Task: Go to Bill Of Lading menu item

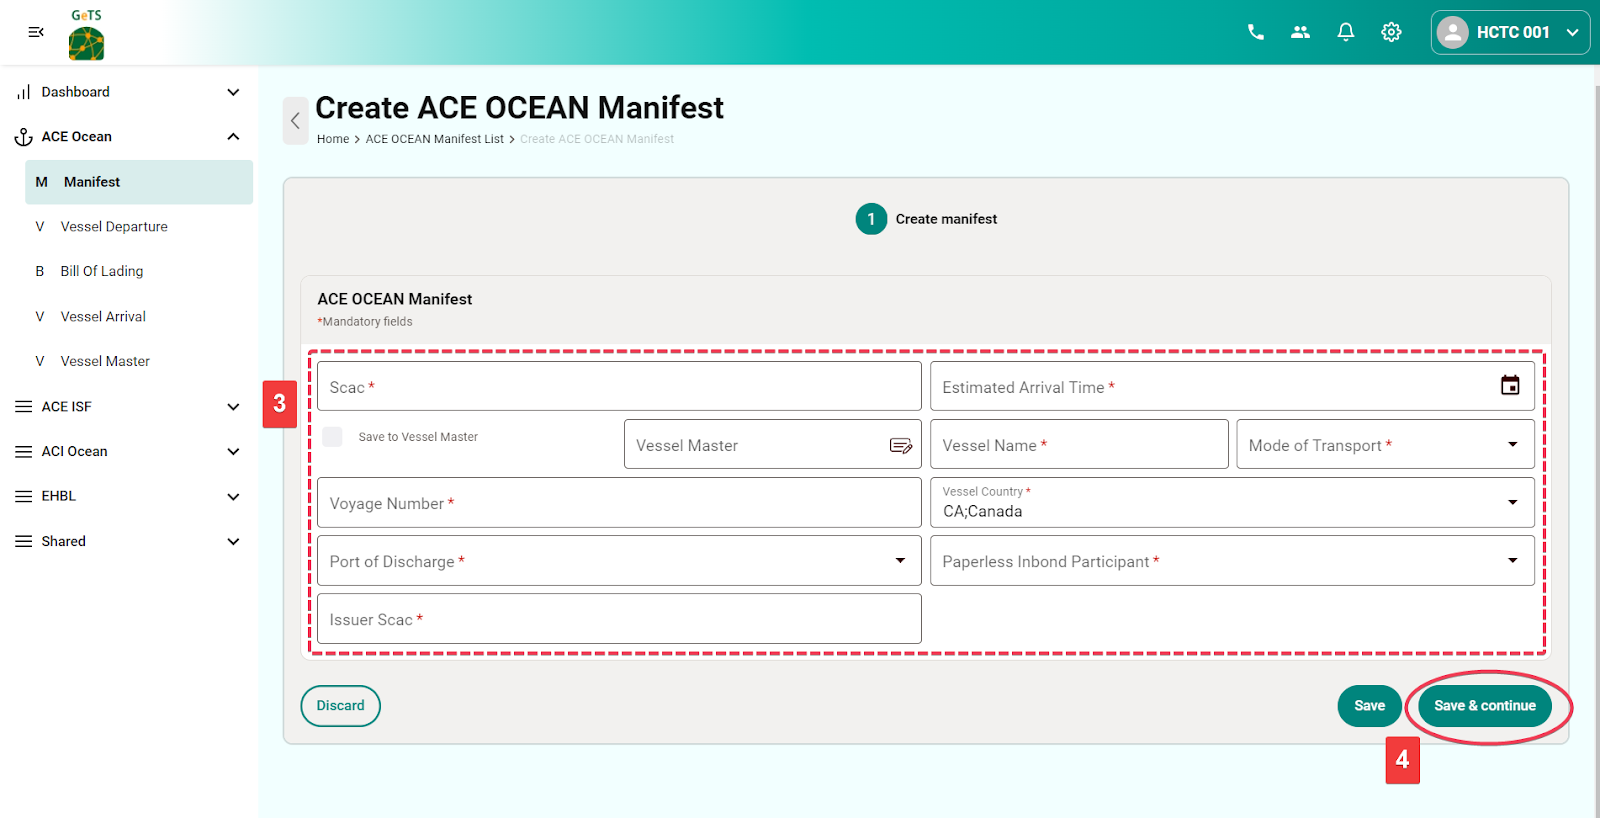Action: [x=102, y=271]
